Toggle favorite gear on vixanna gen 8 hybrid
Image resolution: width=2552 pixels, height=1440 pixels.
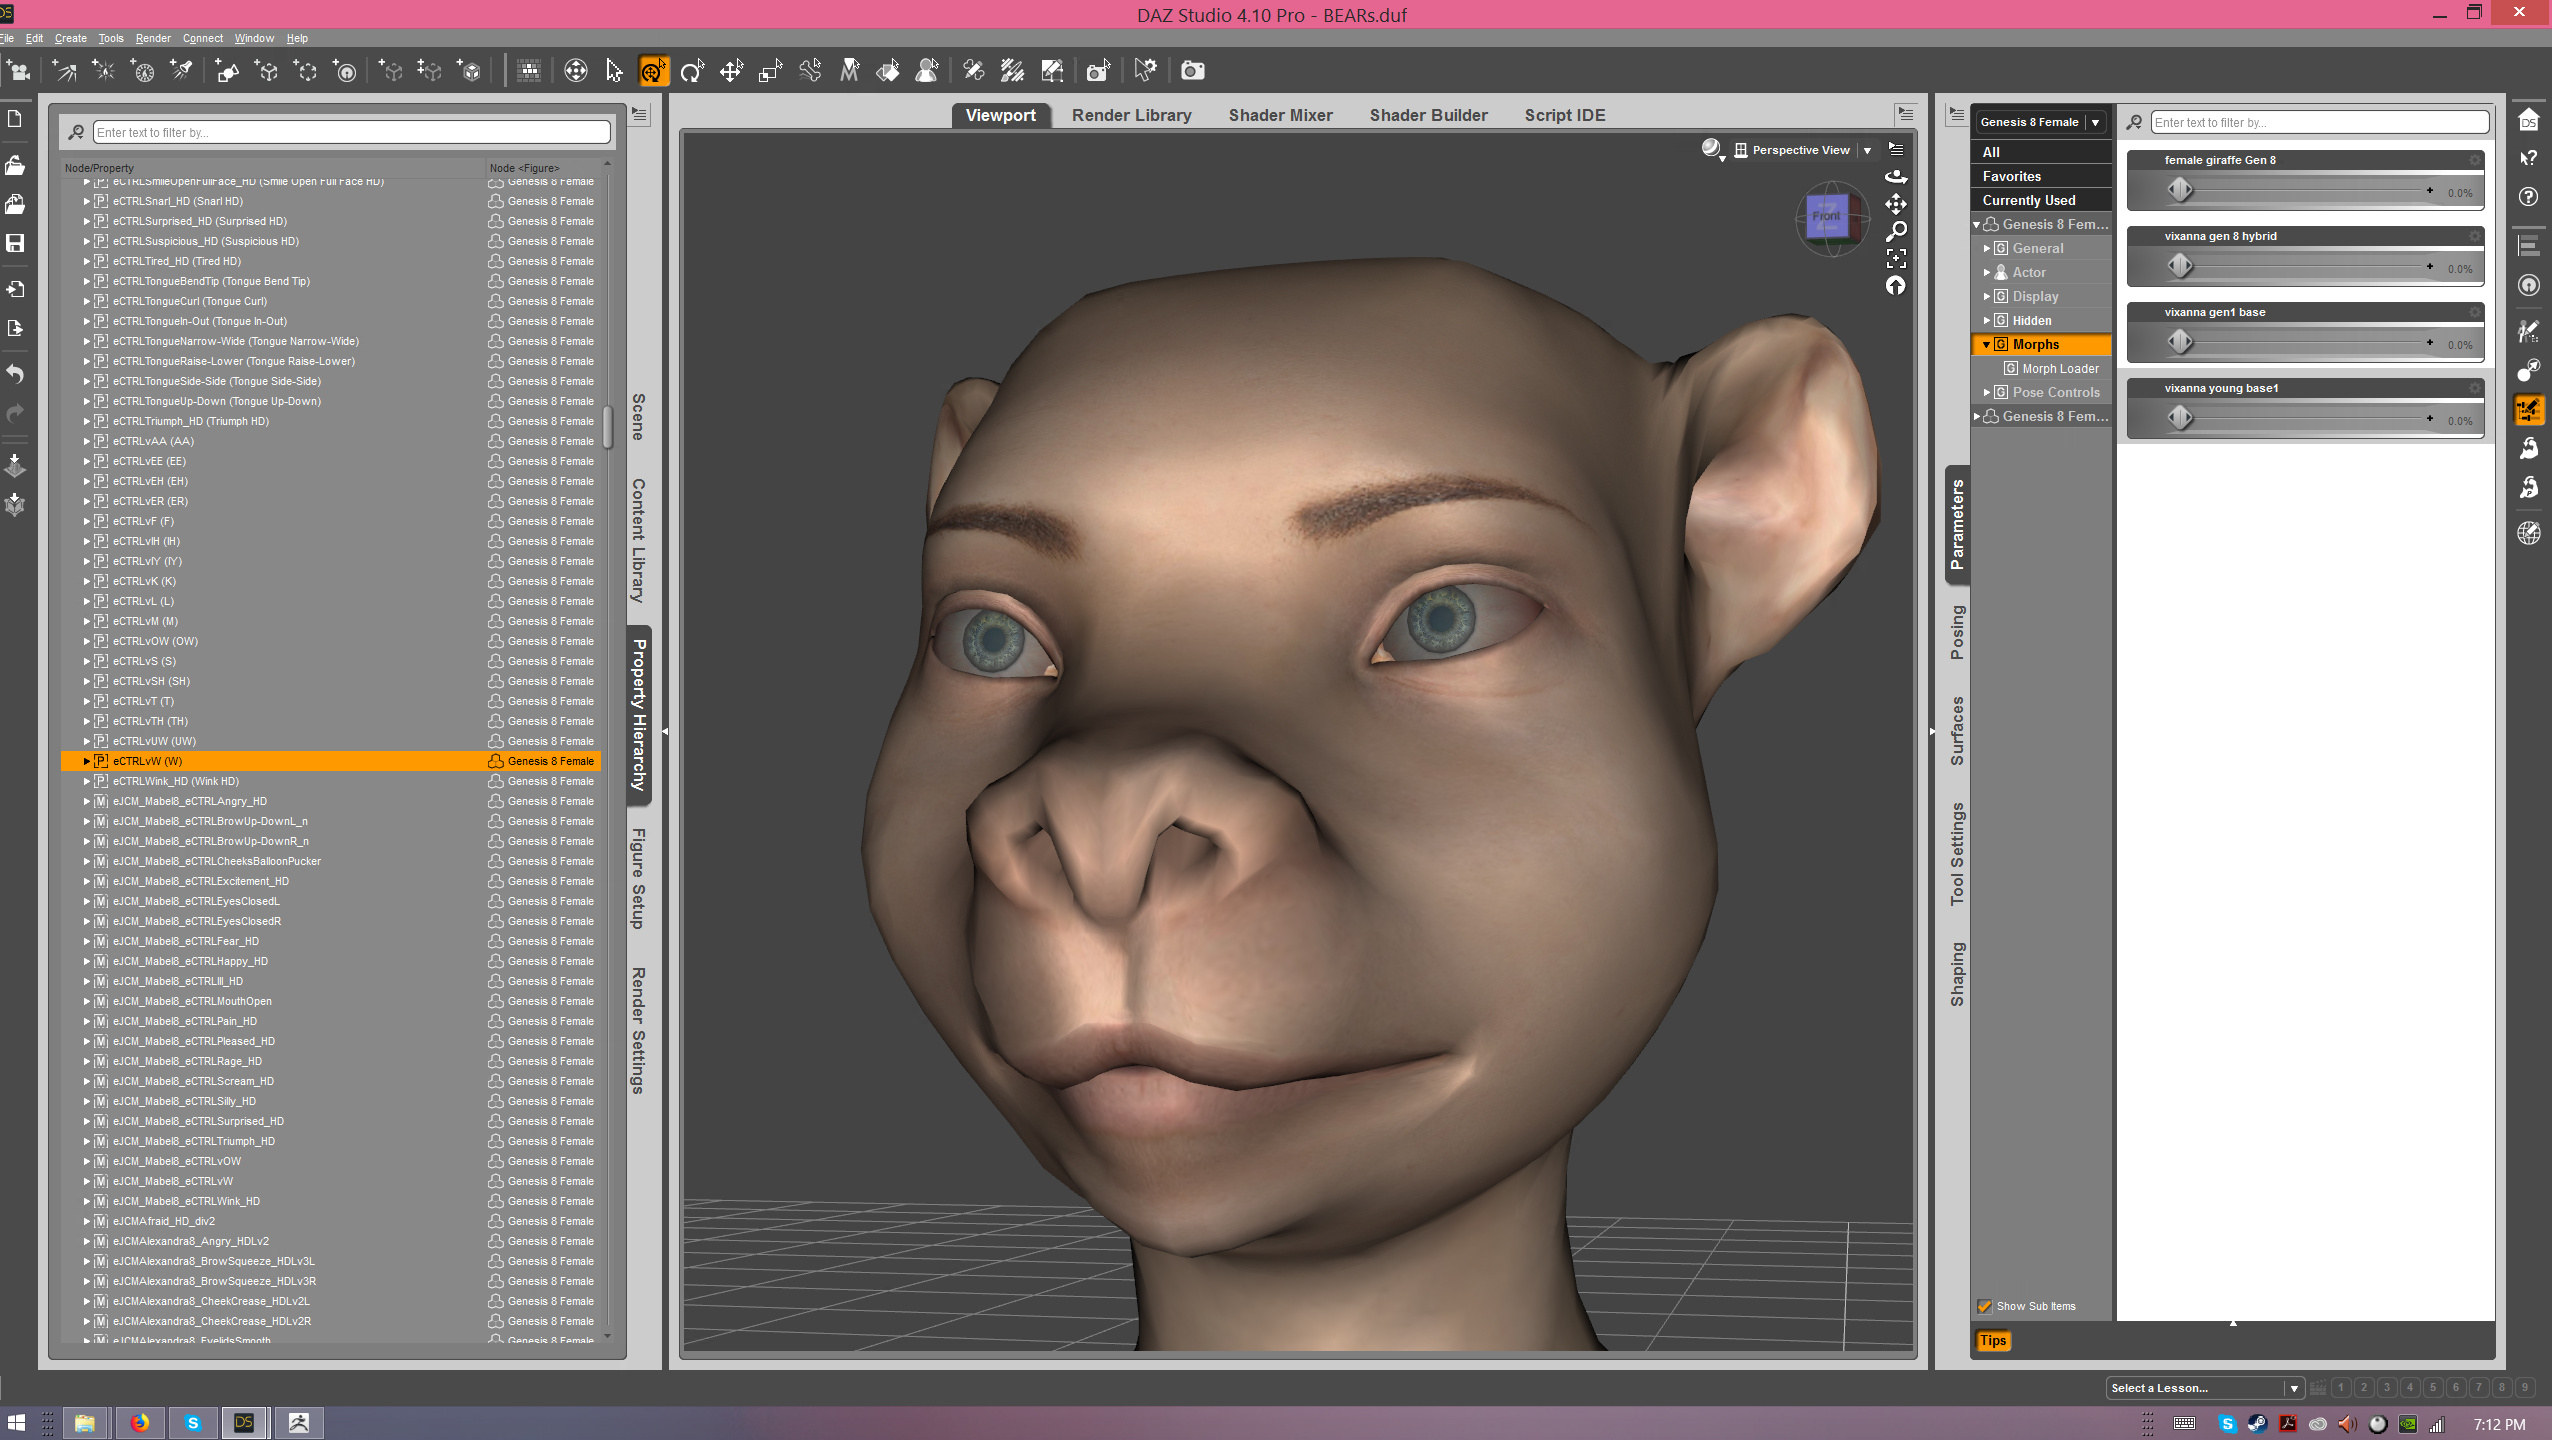(x=2474, y=236)
